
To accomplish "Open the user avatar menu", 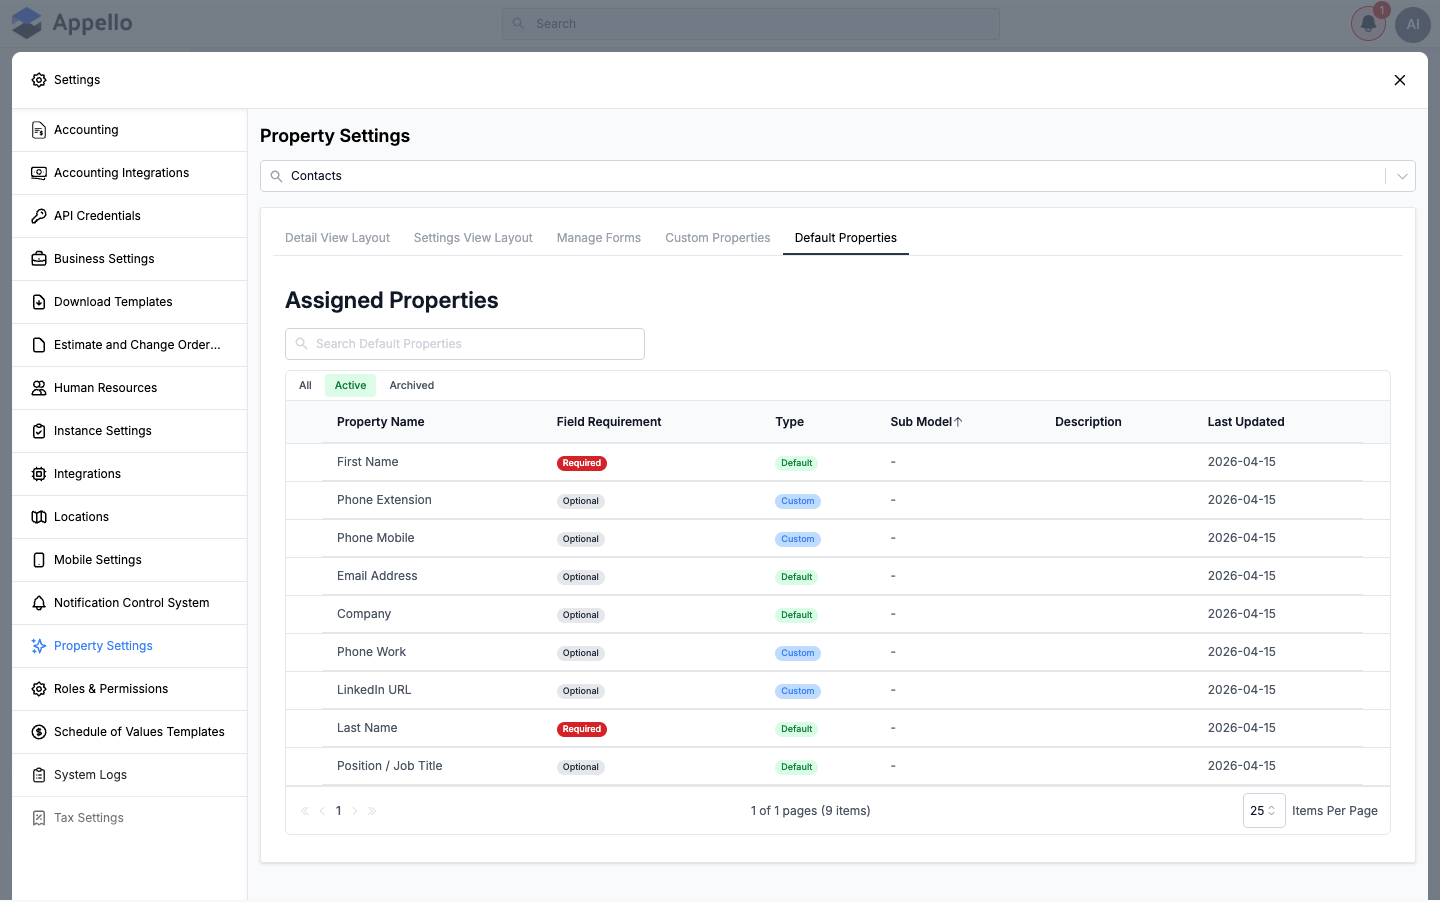I will point(1413,24).
